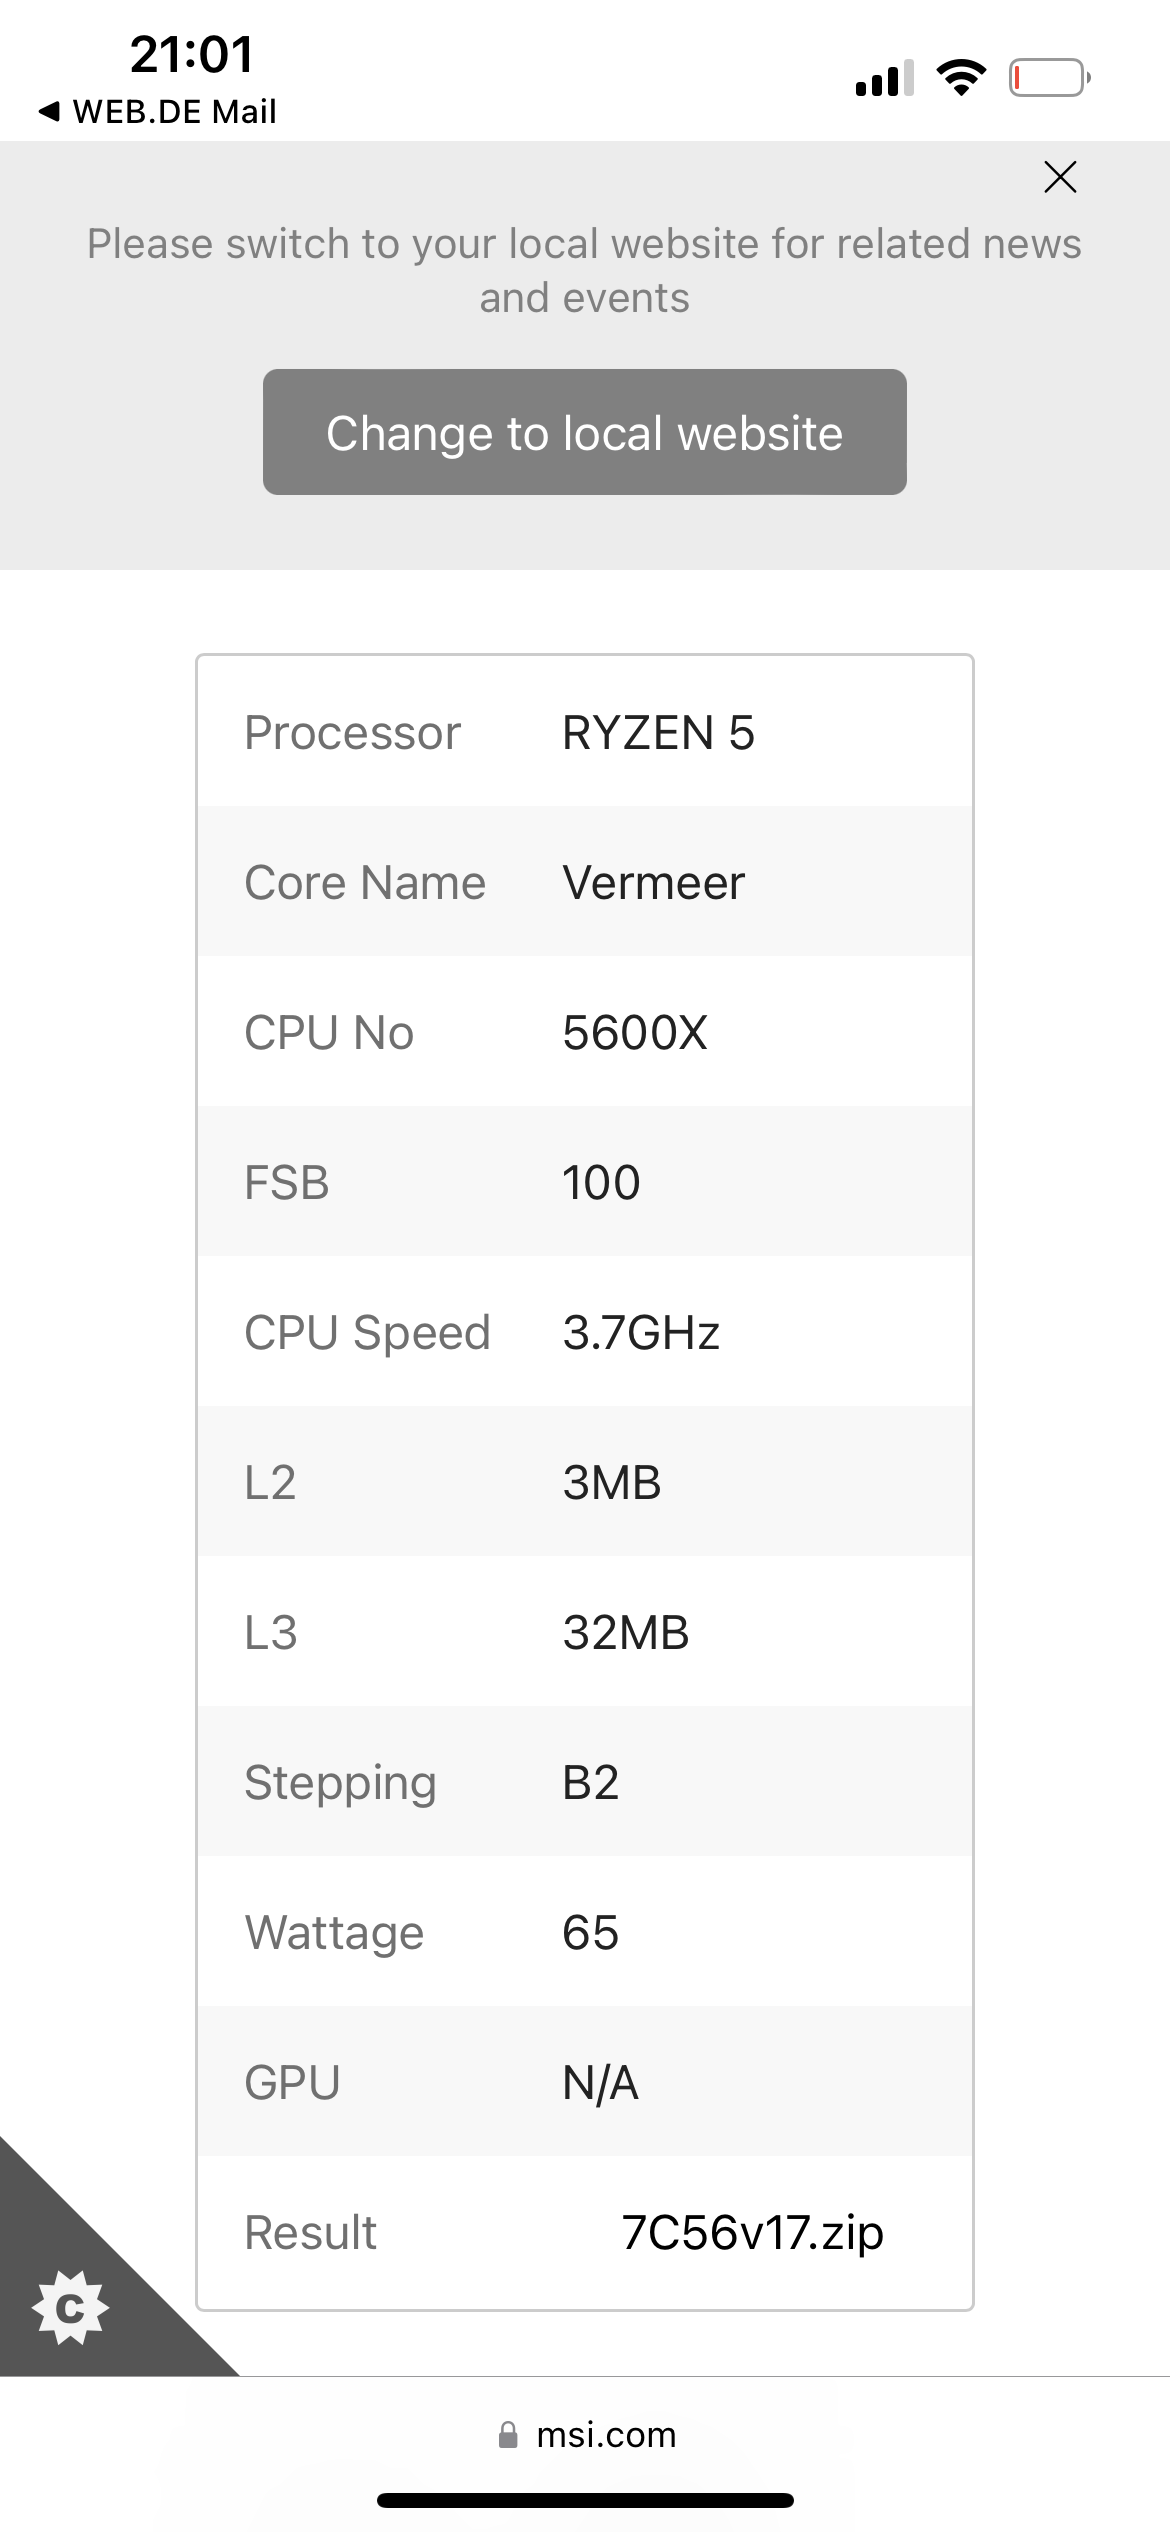Select the Processor RYZEN 5 row

pos(585,732)
